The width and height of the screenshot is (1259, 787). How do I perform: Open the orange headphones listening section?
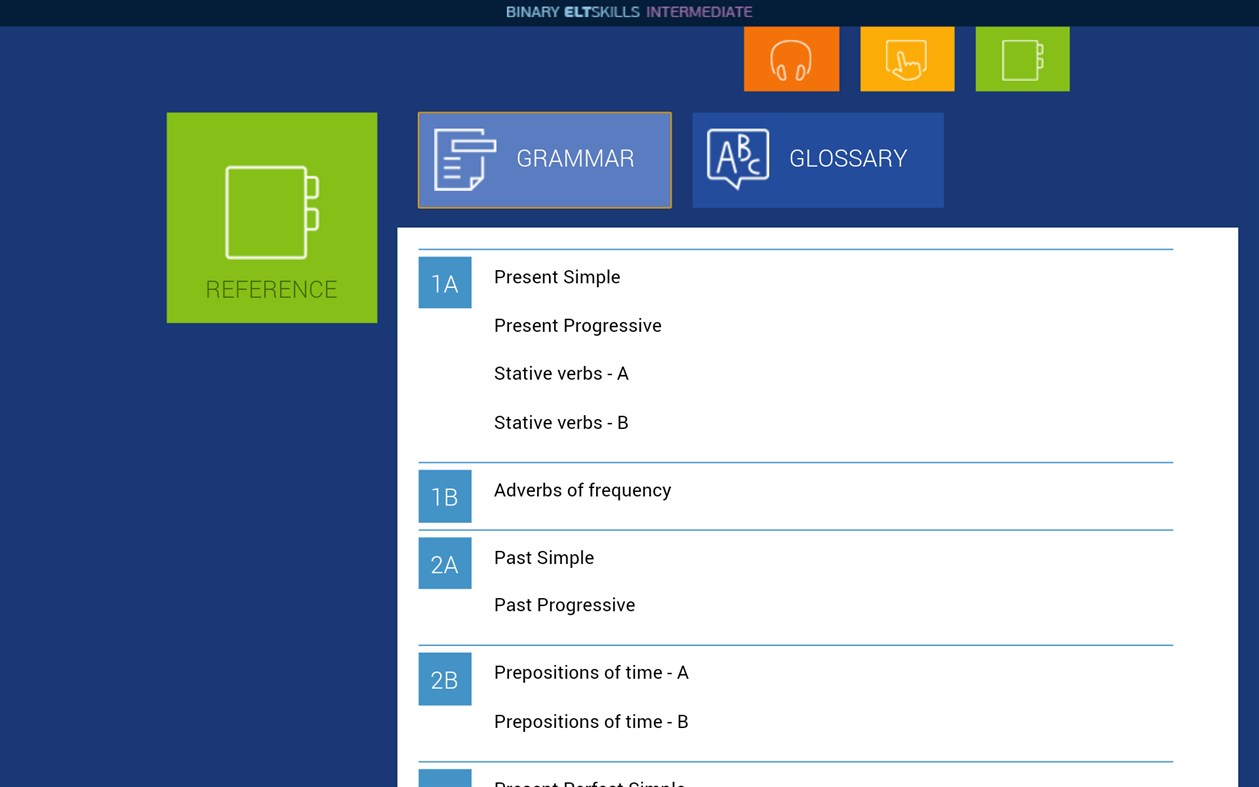point(791,58)
